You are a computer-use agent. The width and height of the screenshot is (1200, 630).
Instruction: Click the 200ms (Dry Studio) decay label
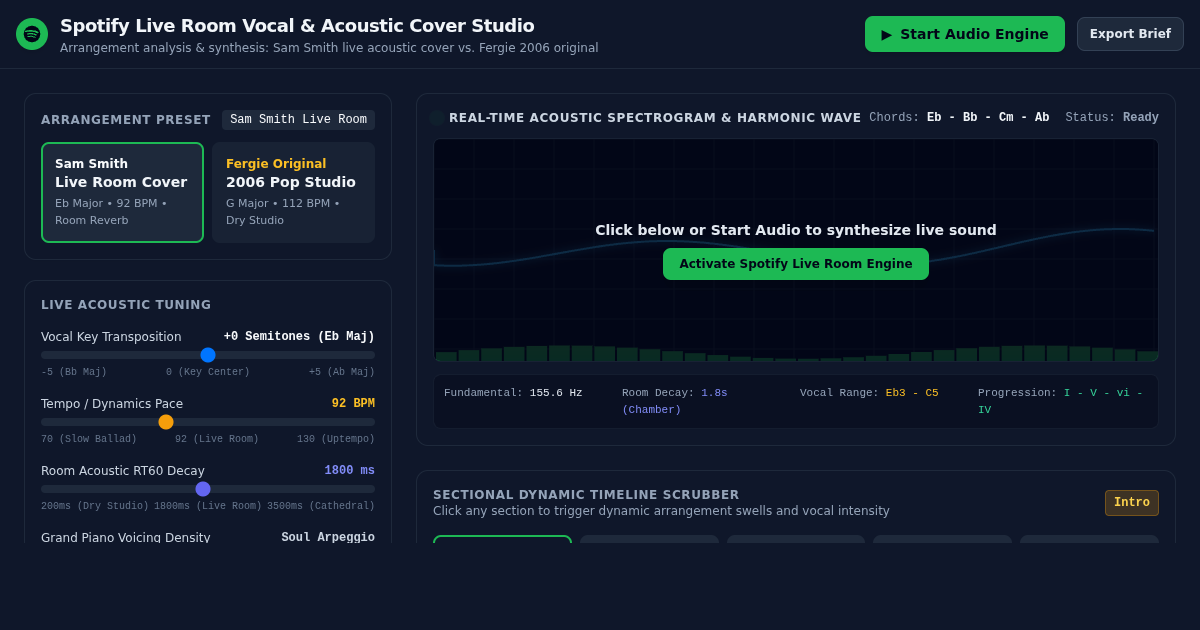coord(95,507)
